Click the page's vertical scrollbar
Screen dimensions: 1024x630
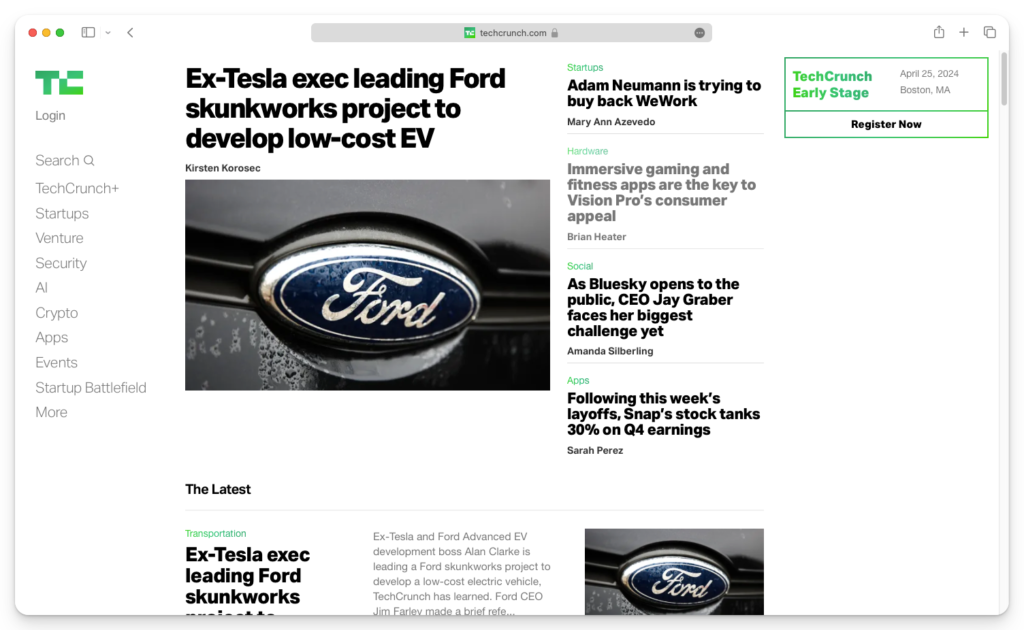(1003, 80)
